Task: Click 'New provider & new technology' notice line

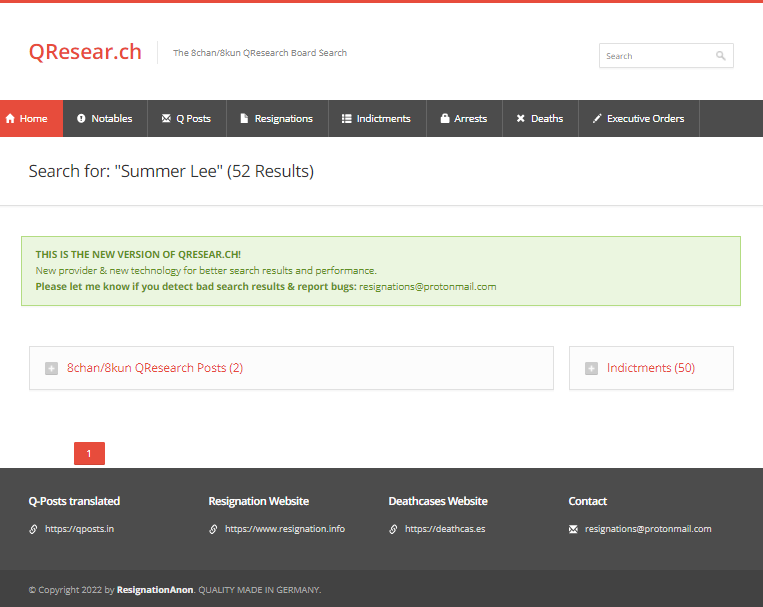Action: pyautogui.click(x=206, y=271)
